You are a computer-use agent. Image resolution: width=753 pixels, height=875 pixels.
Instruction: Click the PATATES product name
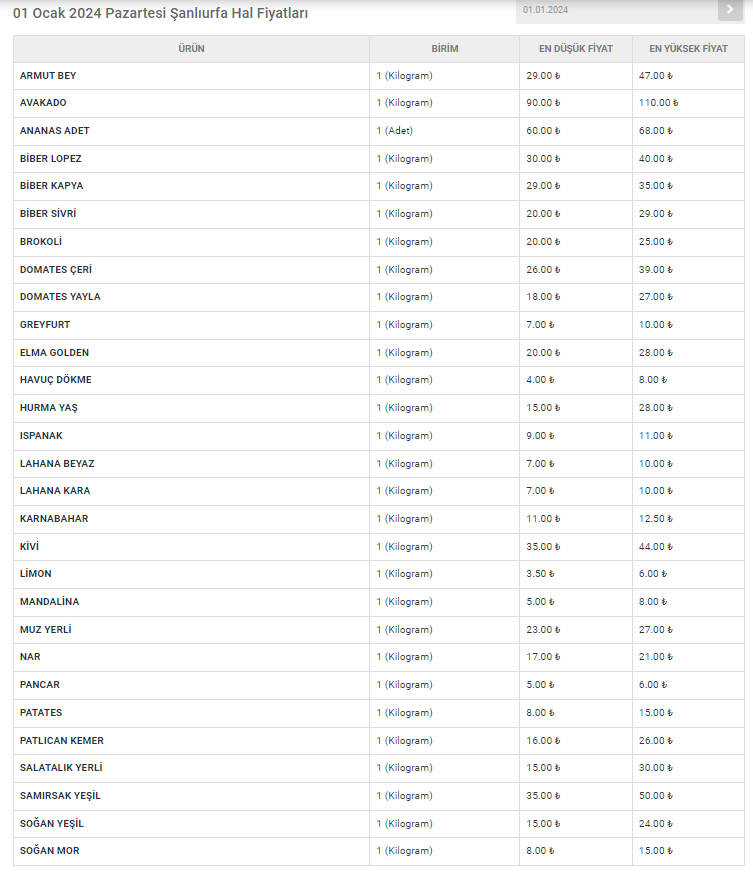41,713
